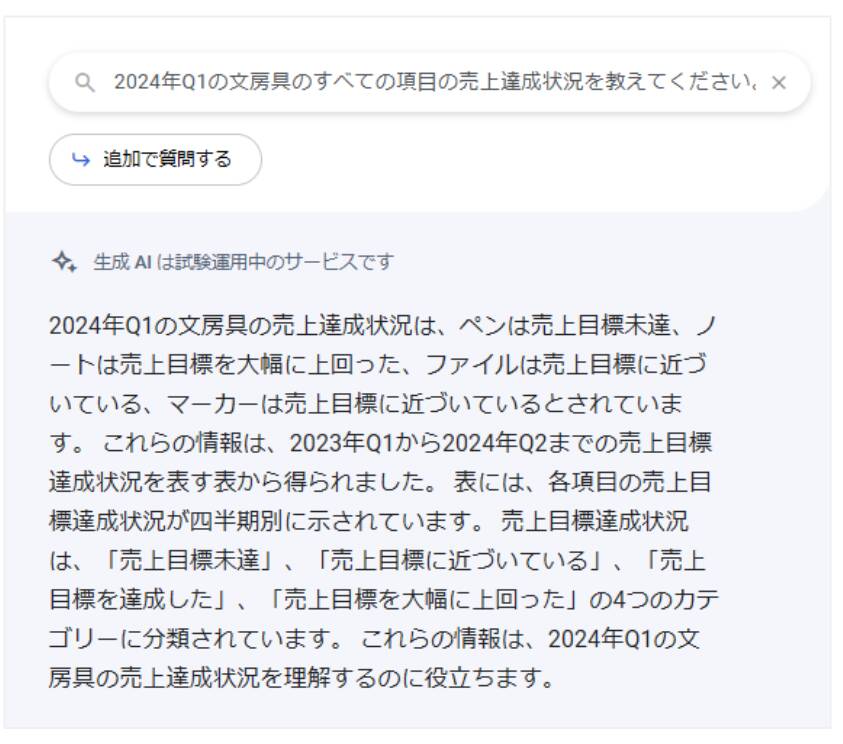Screen dimensions: 843x744
Task: Click the blue follow-up arrow icon
Action: (x=81, y=159)
